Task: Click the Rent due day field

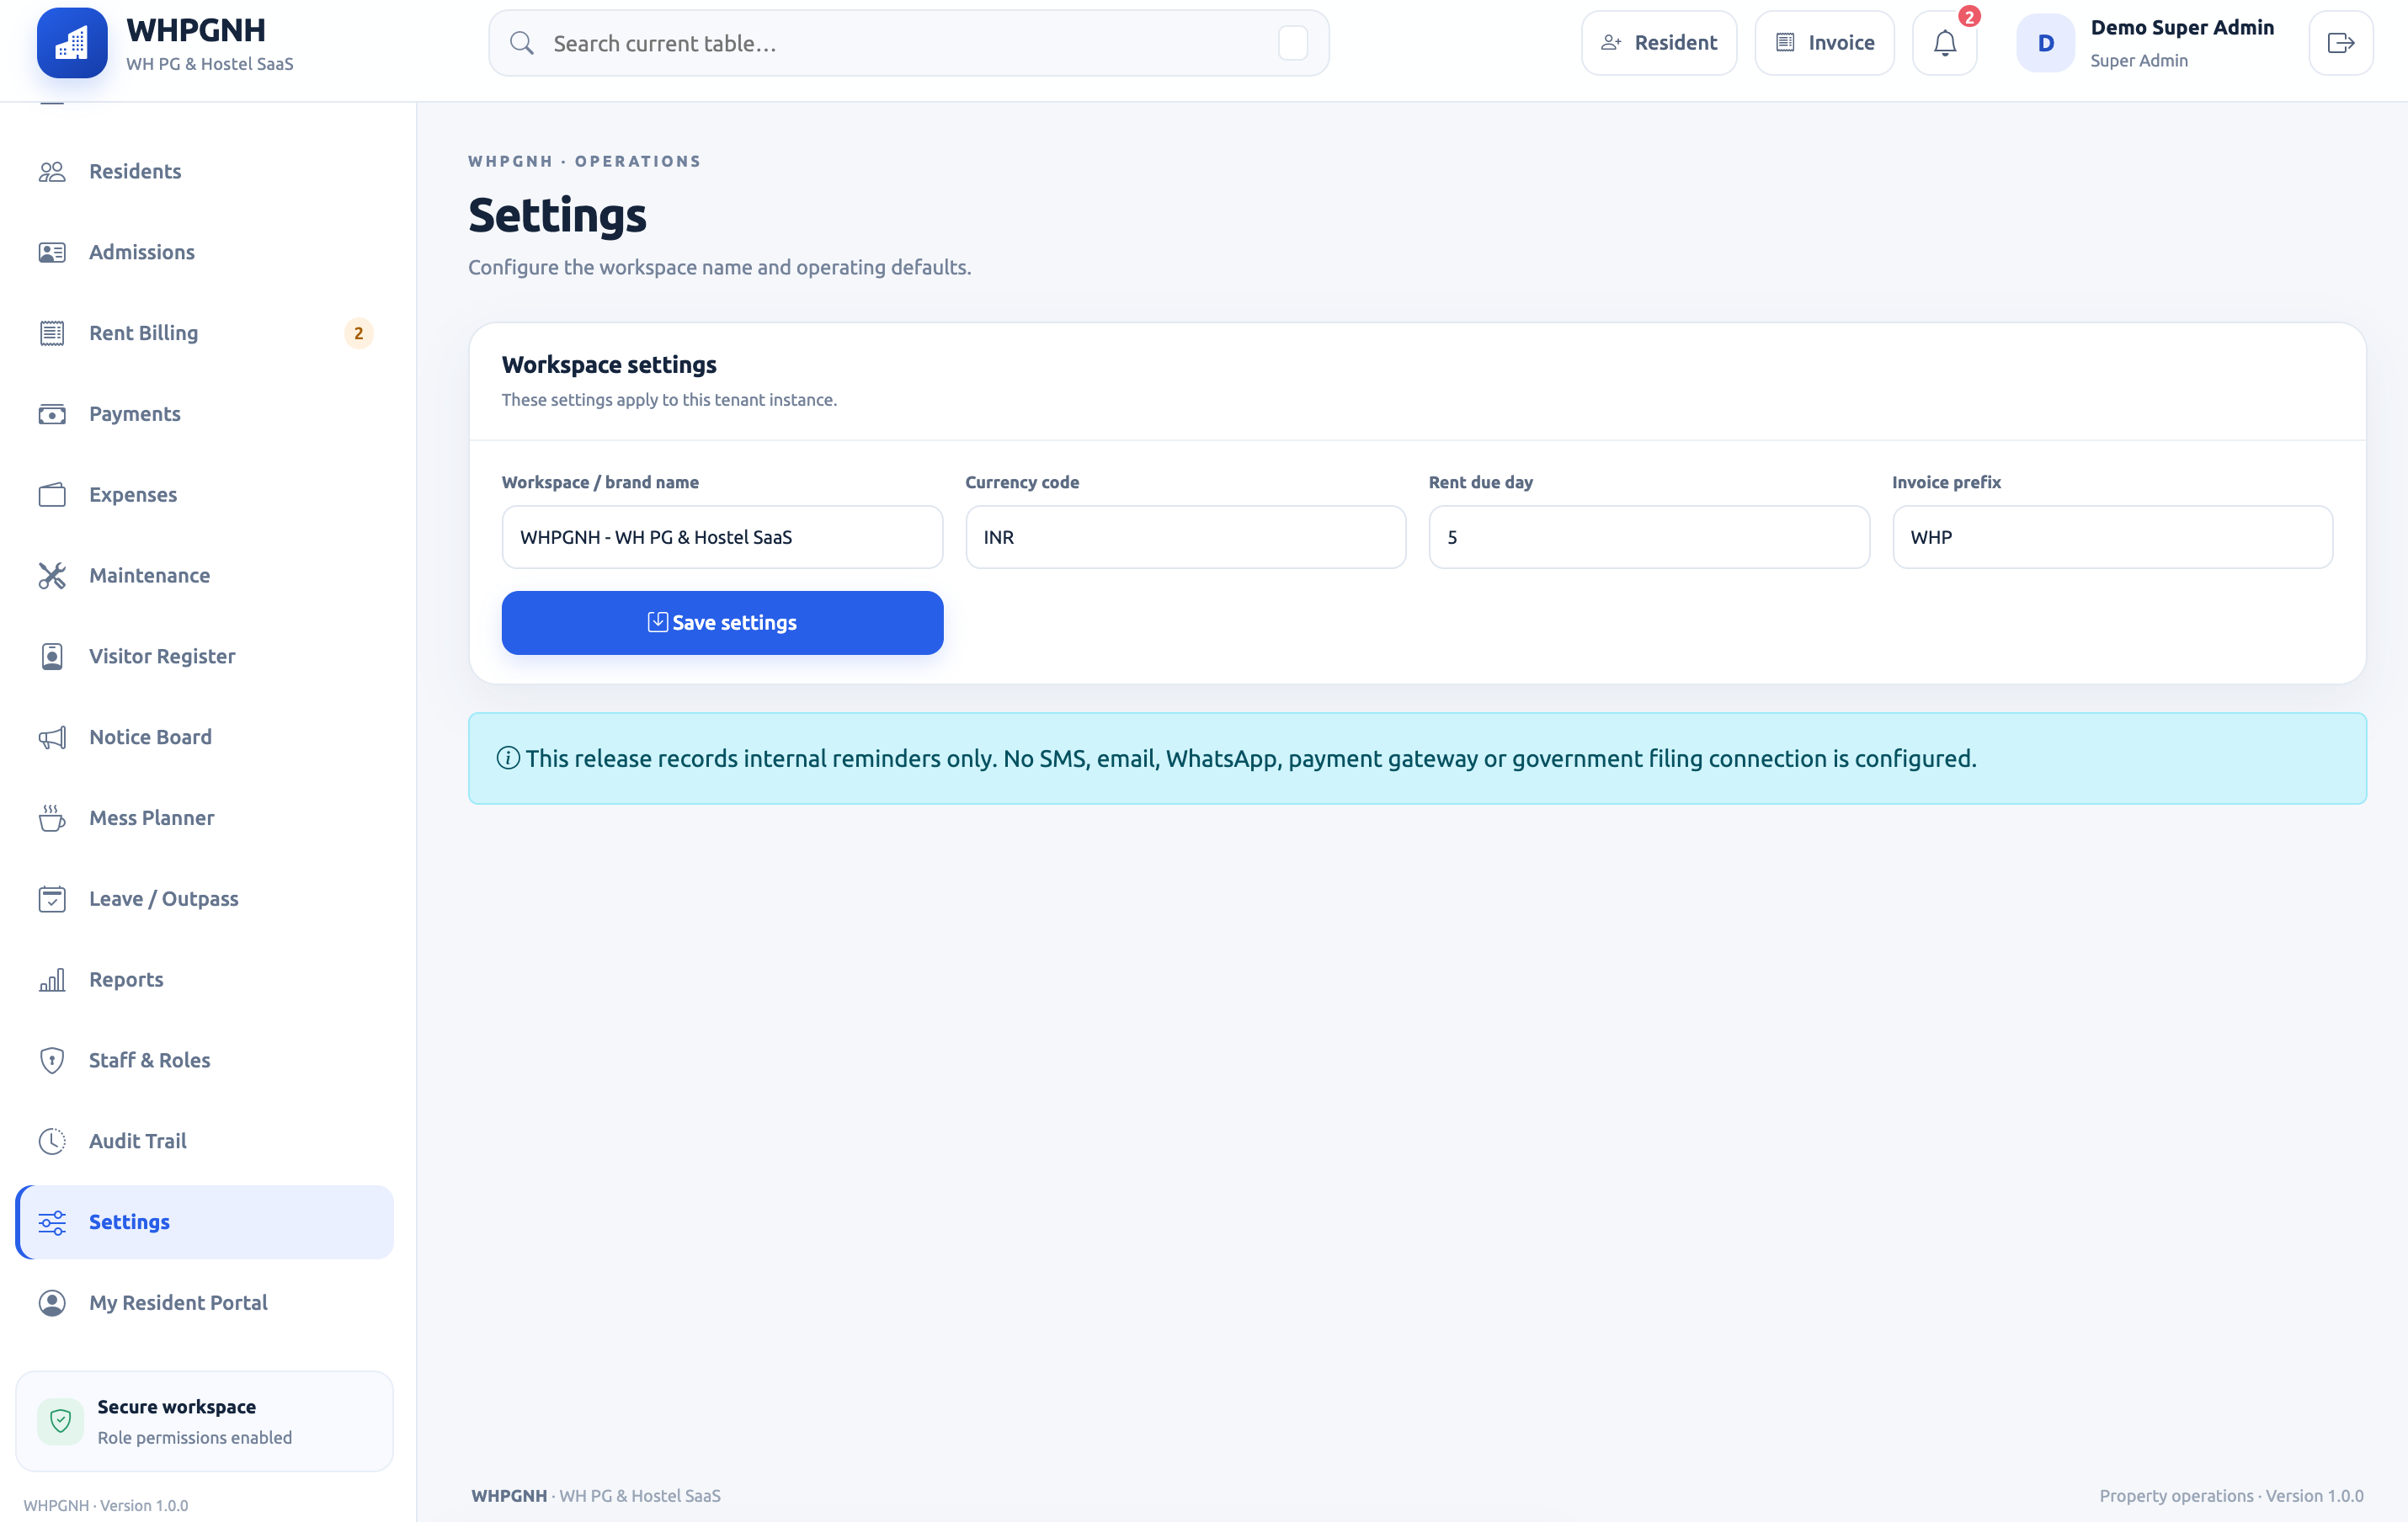Action: click(x=1649, y=537)
